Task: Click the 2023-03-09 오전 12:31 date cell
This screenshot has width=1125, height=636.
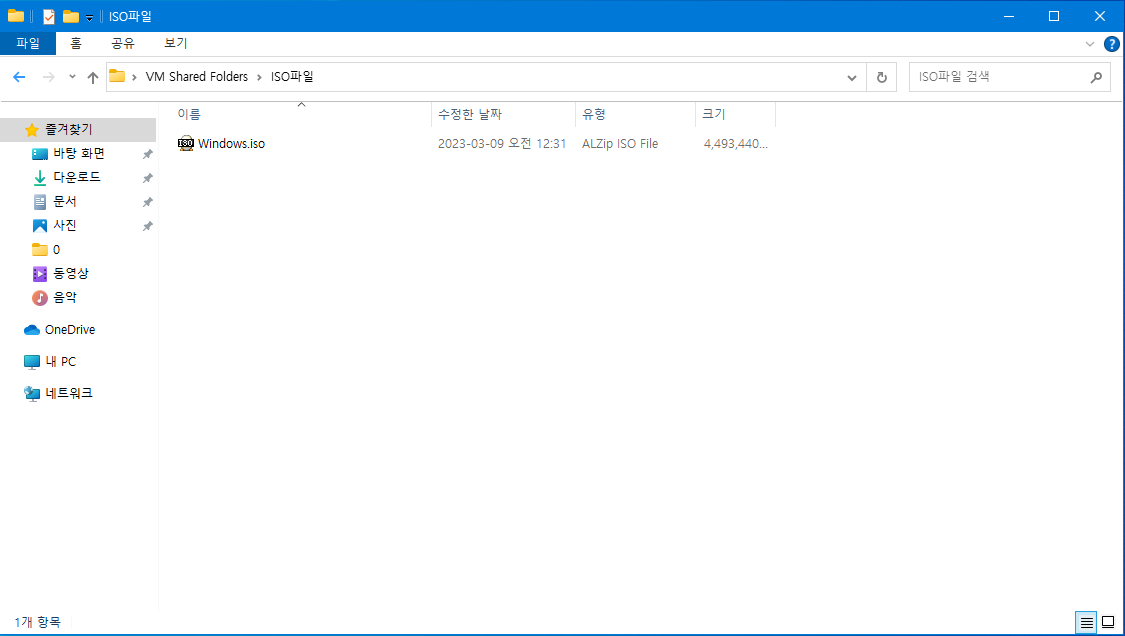Action: click(x=502, y=144)
